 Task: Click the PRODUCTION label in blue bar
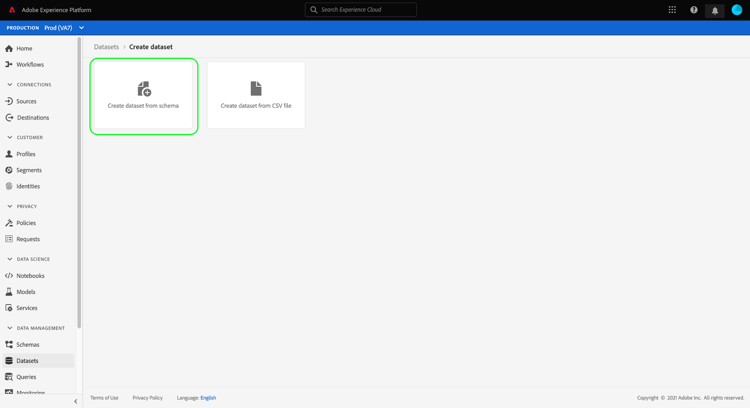click(22, 28)
